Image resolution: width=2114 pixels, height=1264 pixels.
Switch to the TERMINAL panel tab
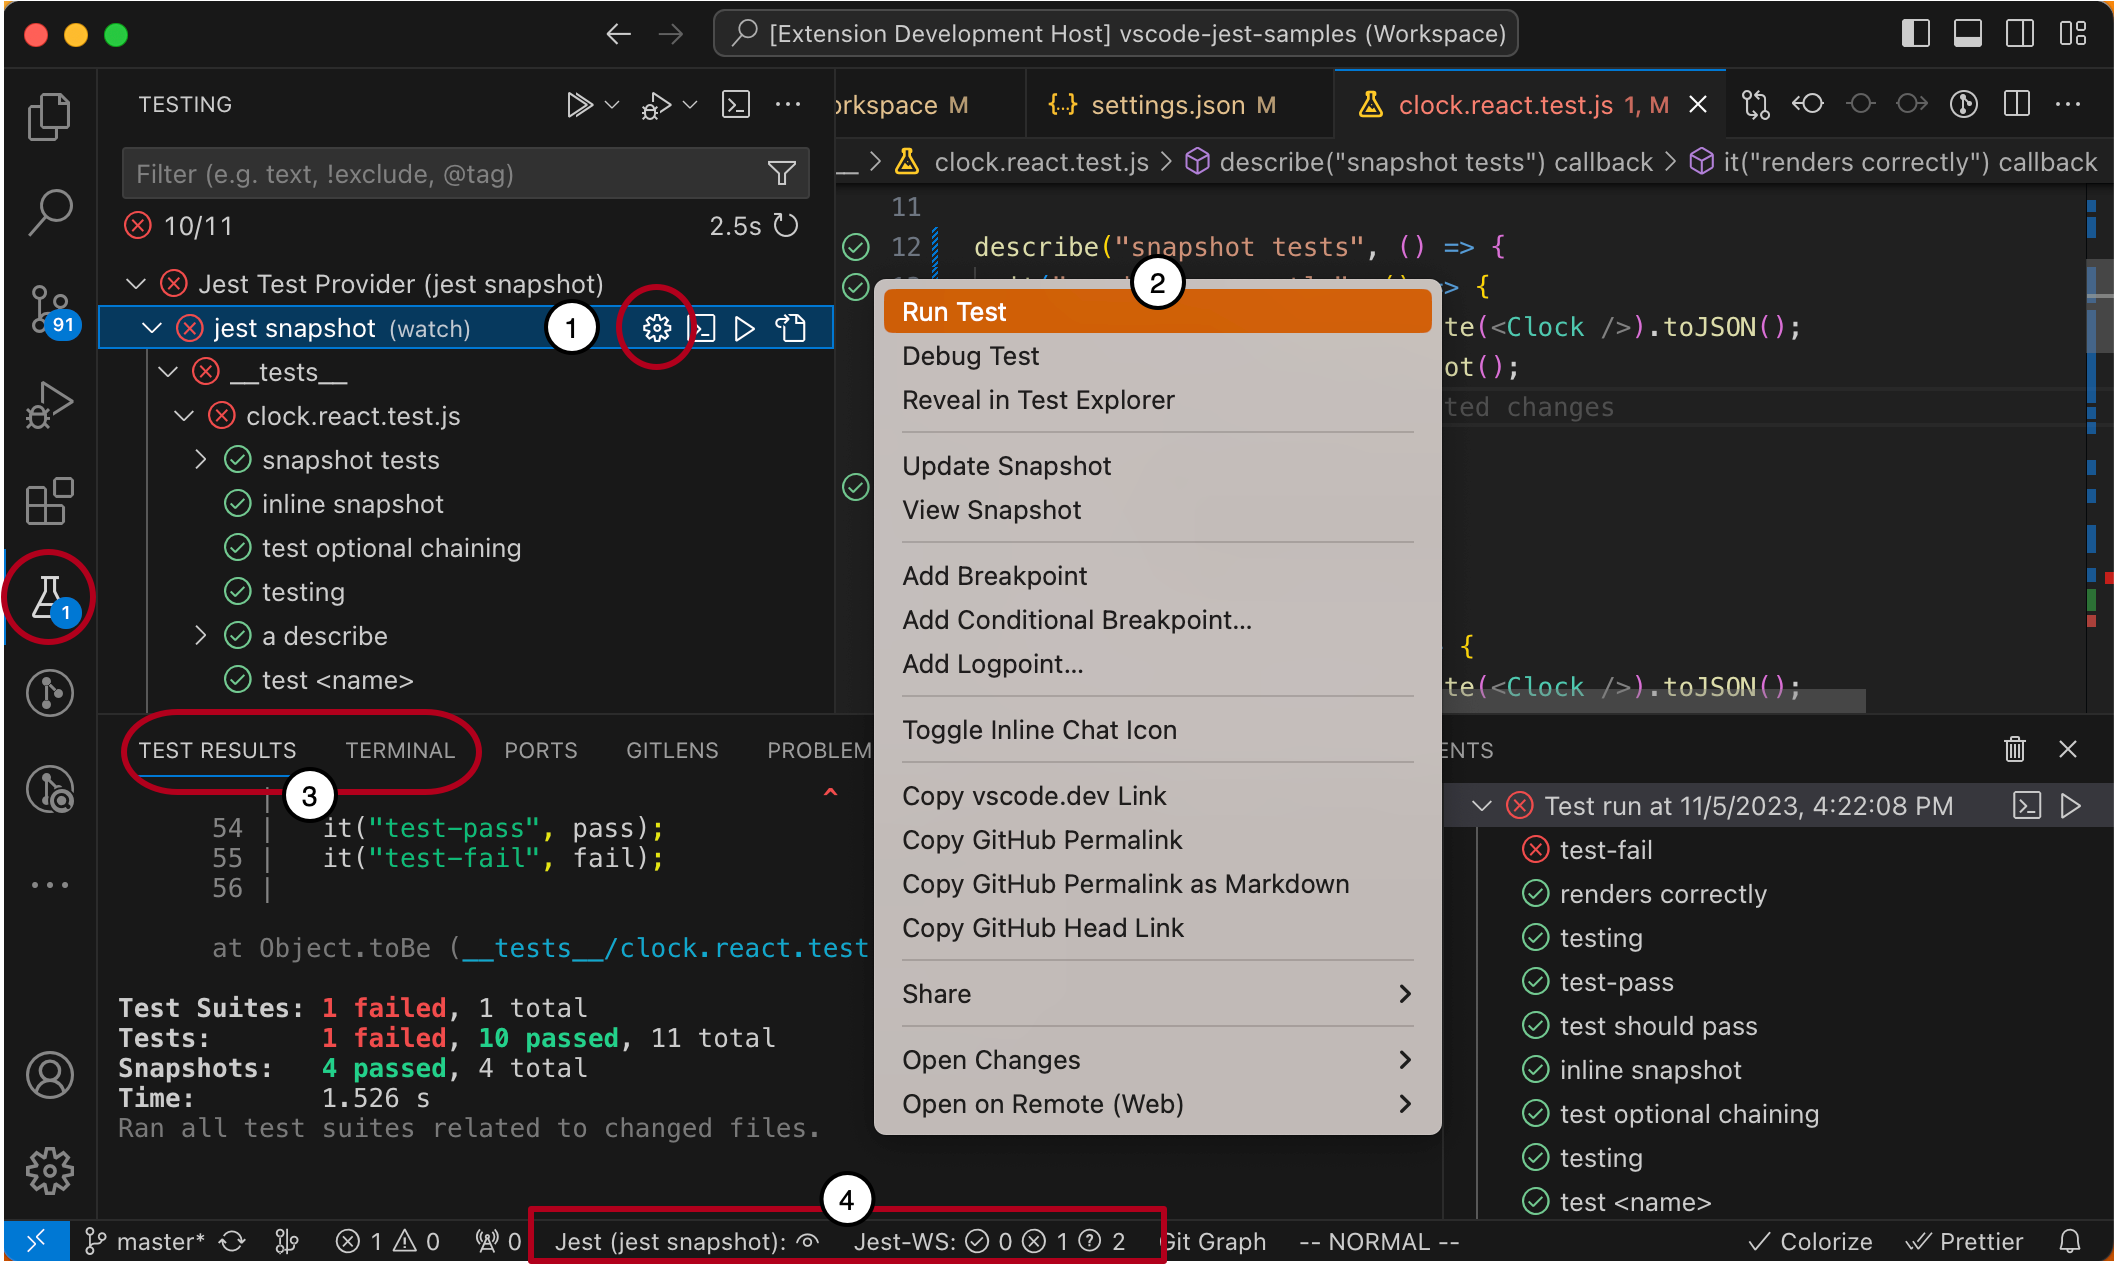pyautogui.click(x=399, y=750)
